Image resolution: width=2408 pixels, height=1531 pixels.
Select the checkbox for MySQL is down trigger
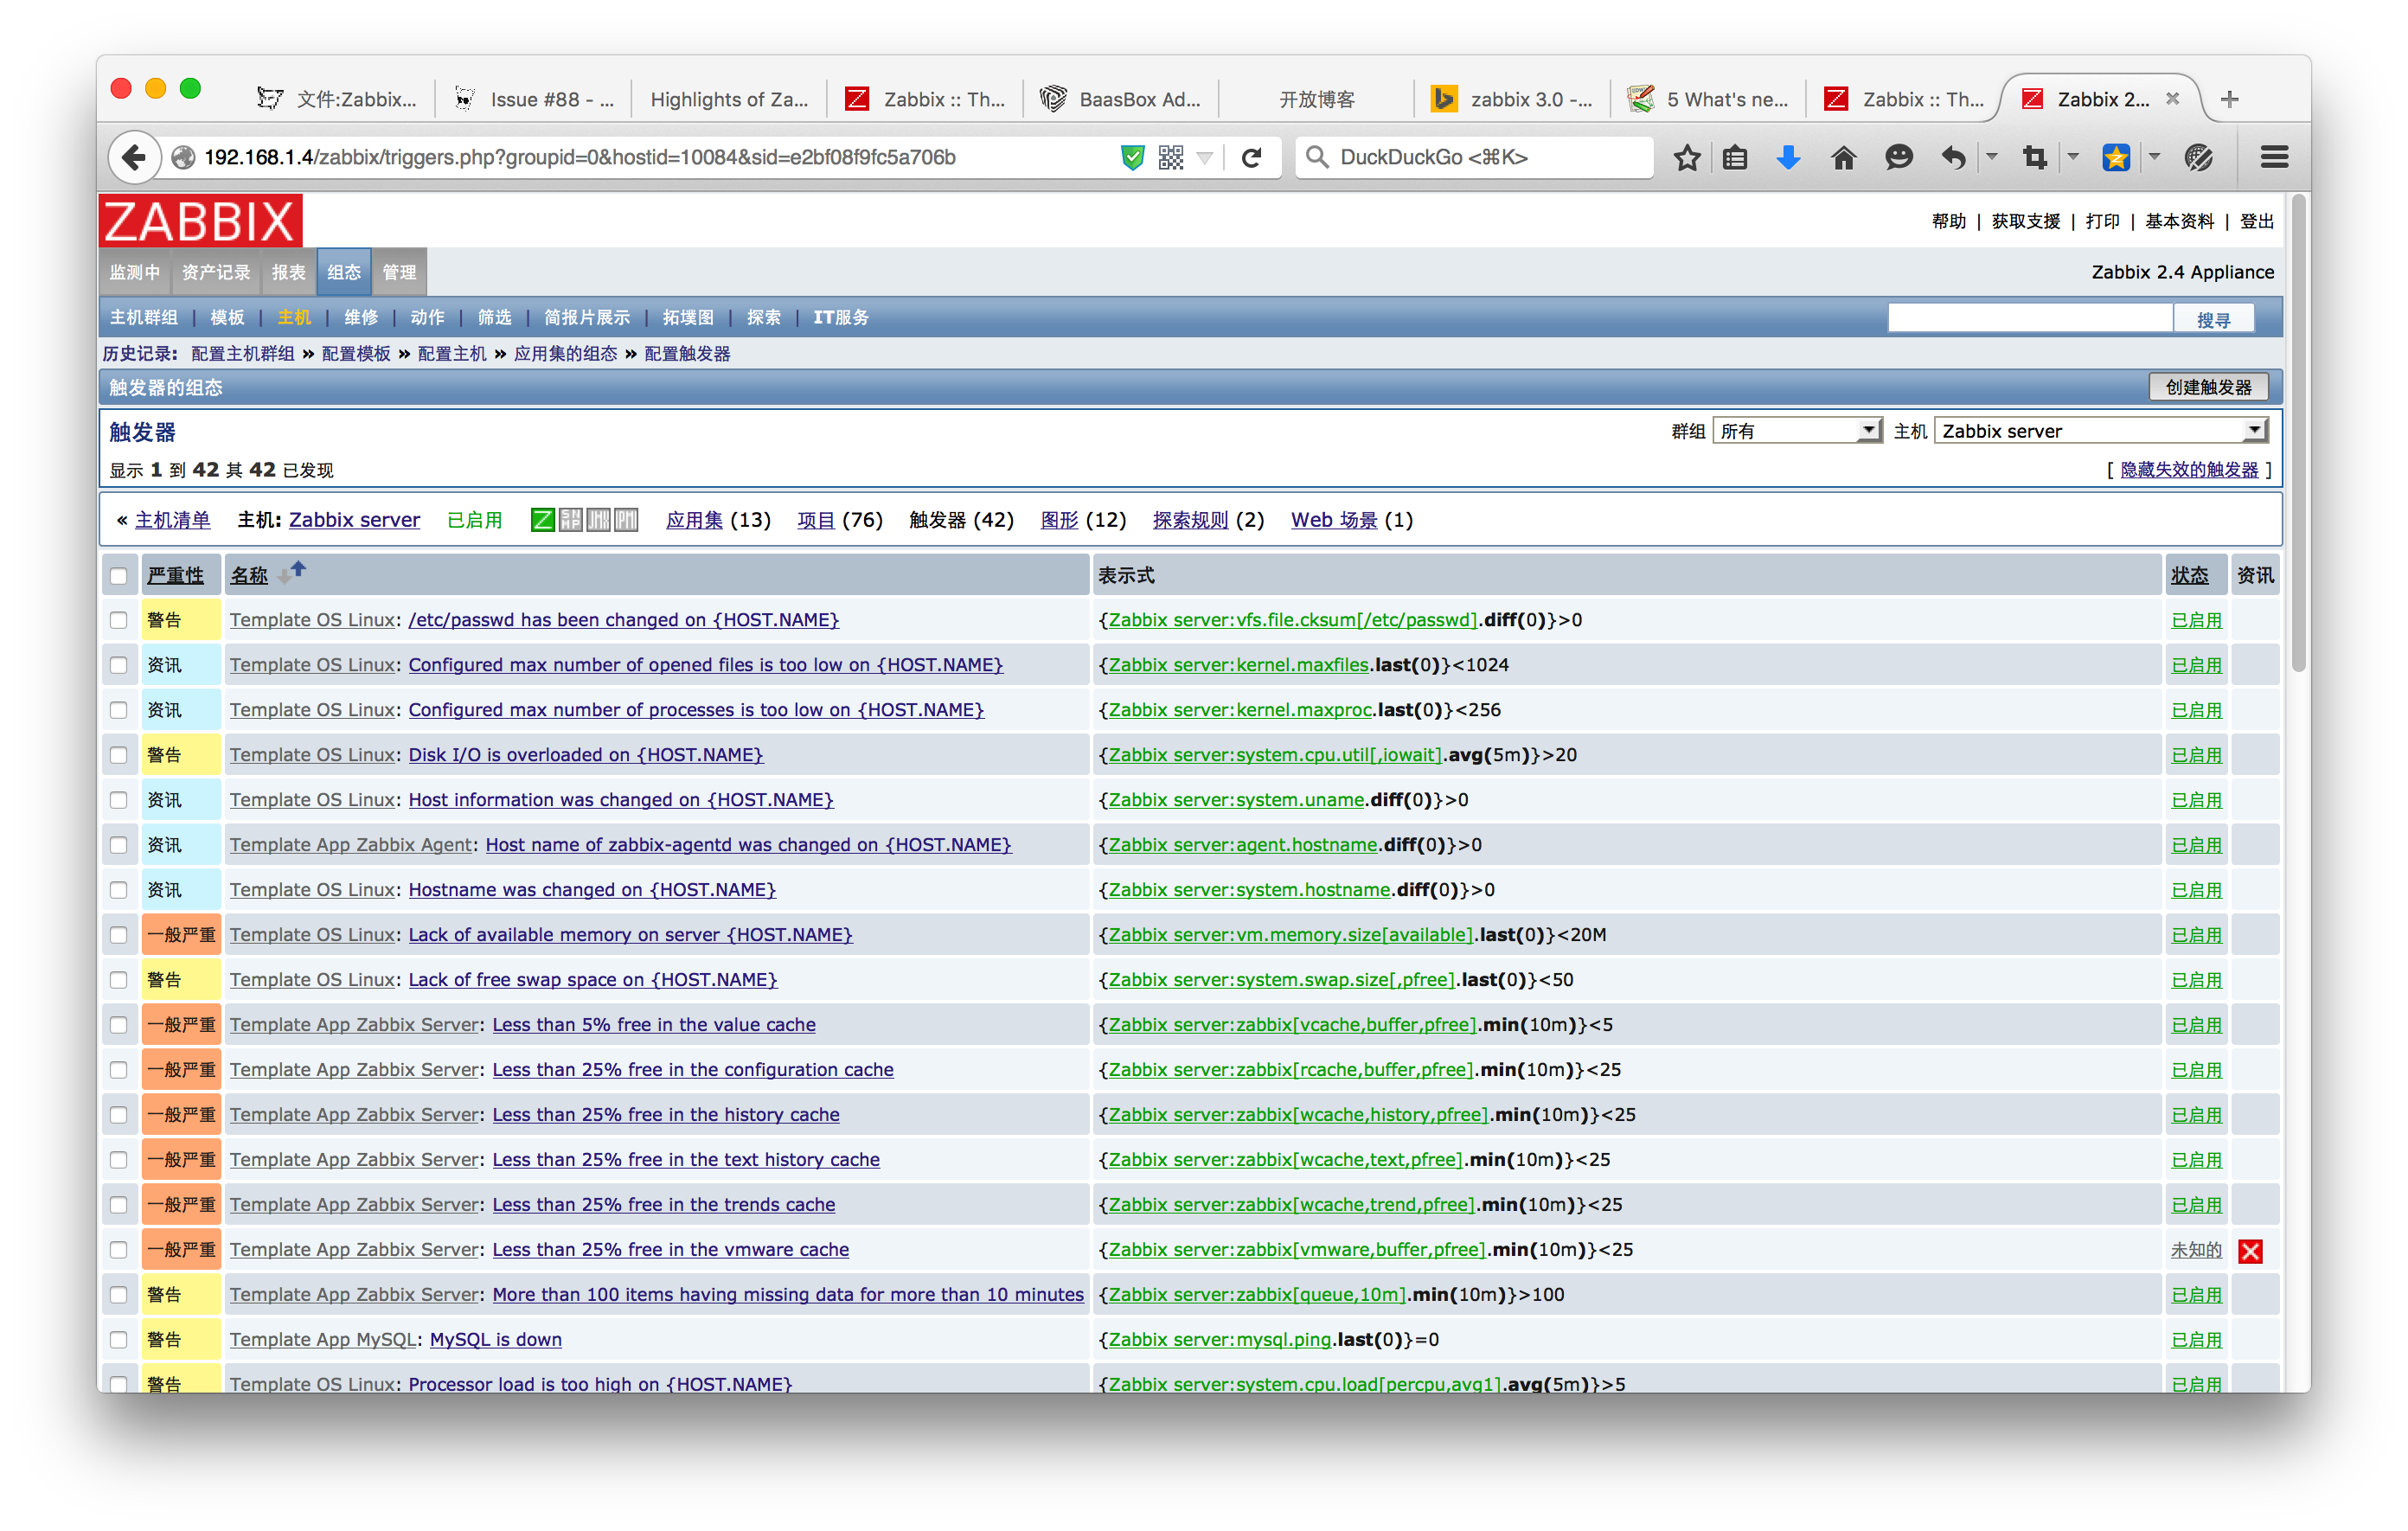click(119, 1340)
